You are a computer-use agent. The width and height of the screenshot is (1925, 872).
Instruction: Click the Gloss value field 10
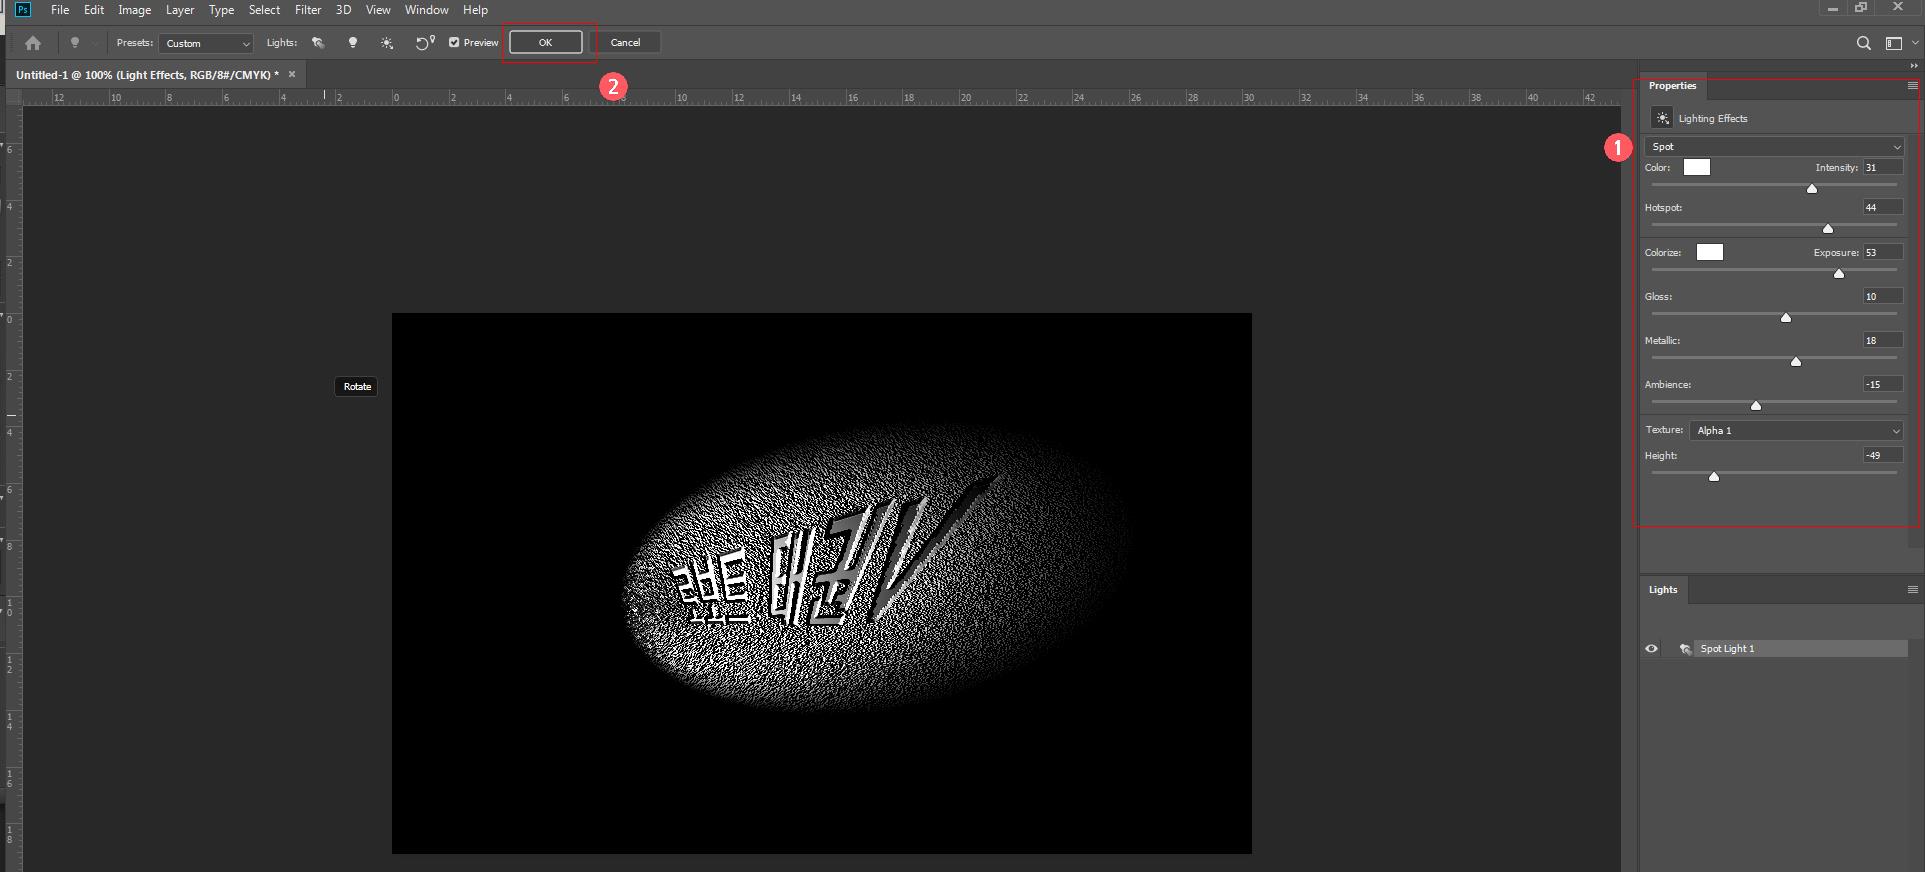pyautogui.click(x=1882, y=296)
